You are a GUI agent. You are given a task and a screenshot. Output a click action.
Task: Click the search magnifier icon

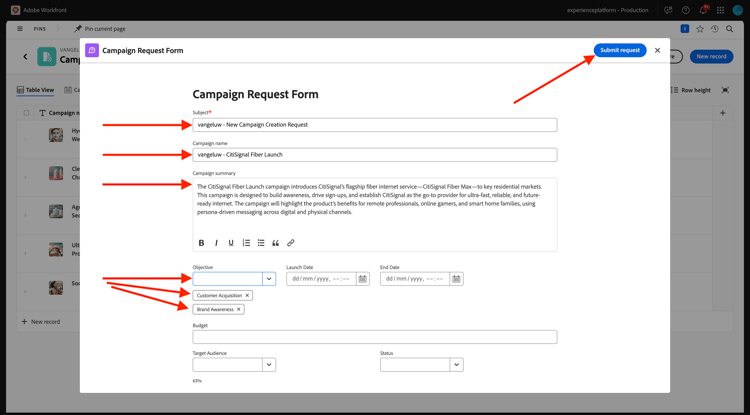click(729, 29)
